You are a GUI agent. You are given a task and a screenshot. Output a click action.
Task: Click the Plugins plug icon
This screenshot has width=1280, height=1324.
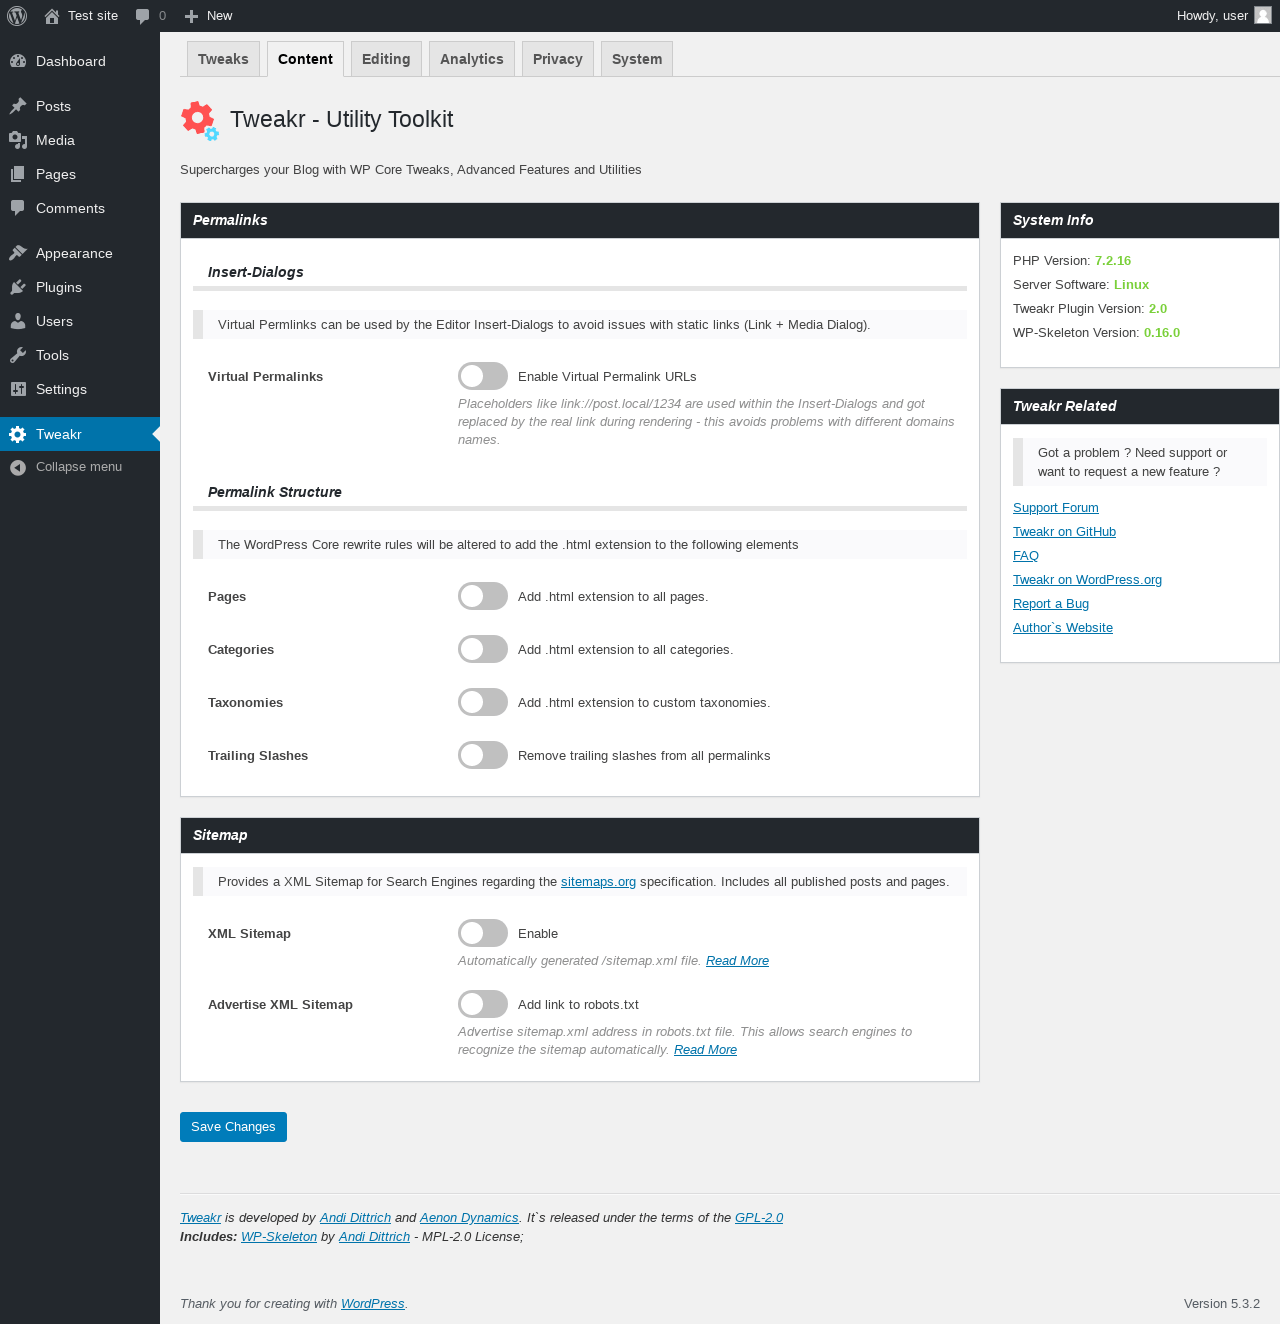[x=18, y=287]
